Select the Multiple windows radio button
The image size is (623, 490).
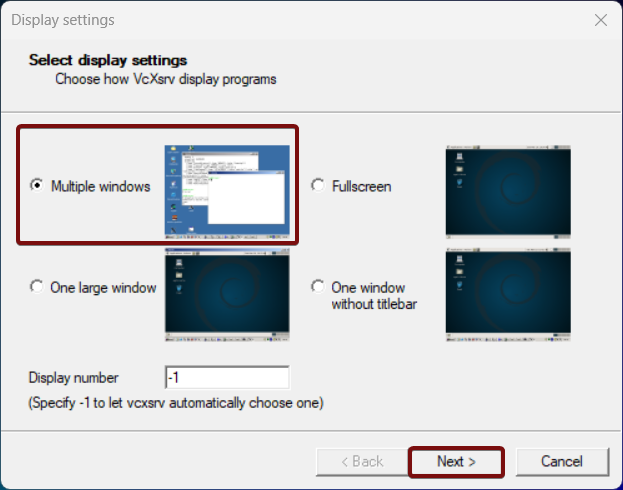click(x=37, y=185)
